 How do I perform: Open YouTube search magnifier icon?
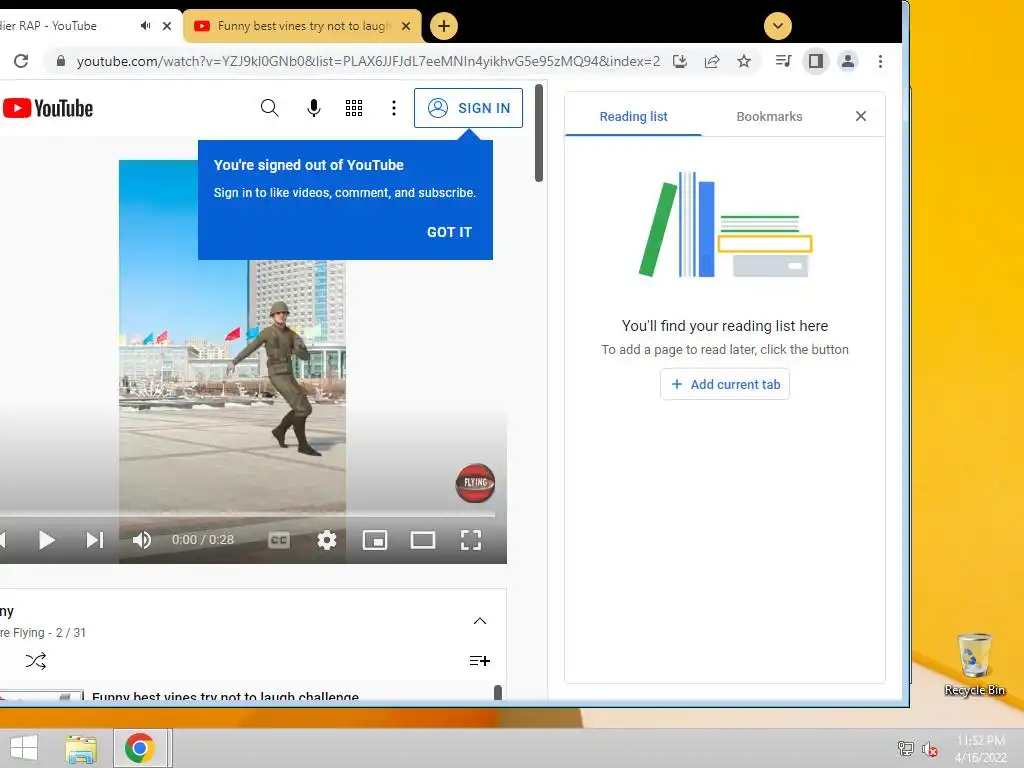[270, 108]
